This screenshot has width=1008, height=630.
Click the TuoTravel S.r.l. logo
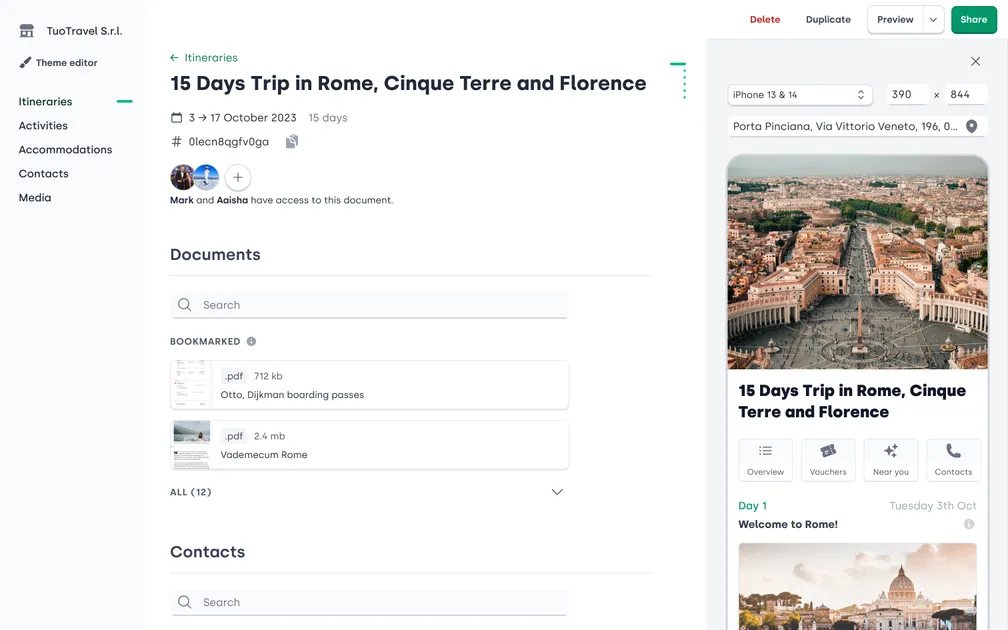pyautogui.click(x=26, y=29)
